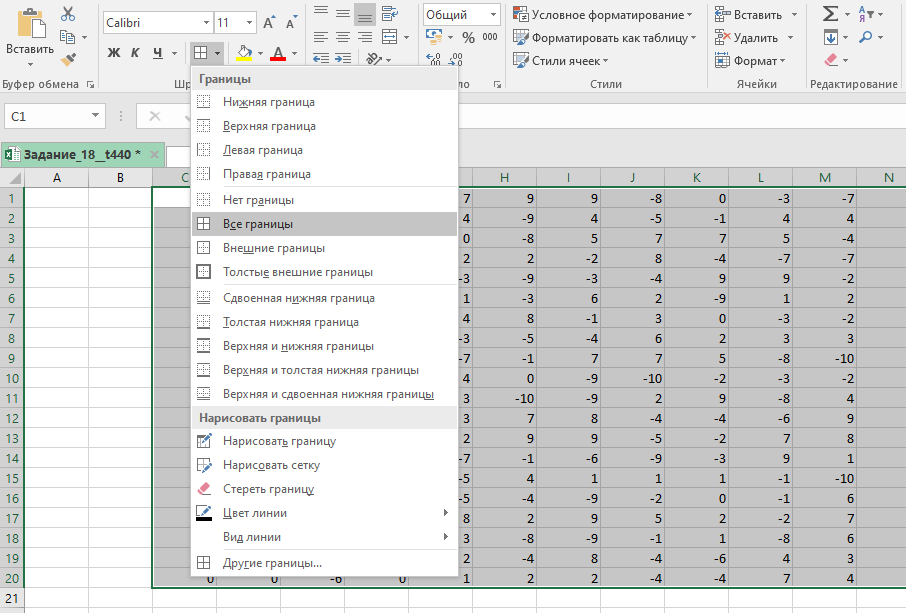
Task: Toggle bold formatting (Ж)
Action: click(114, 52)
